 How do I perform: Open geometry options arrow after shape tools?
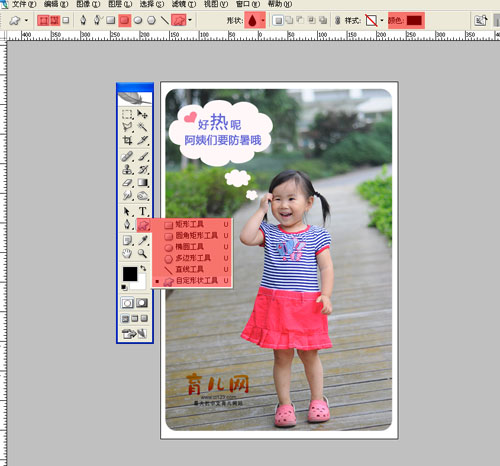click(190, 20)
